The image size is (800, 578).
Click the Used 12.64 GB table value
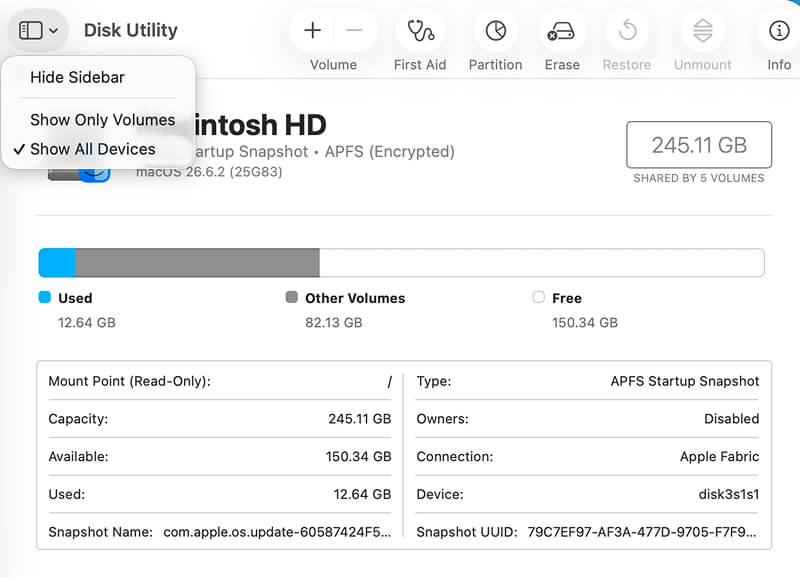tap(362, 494)
